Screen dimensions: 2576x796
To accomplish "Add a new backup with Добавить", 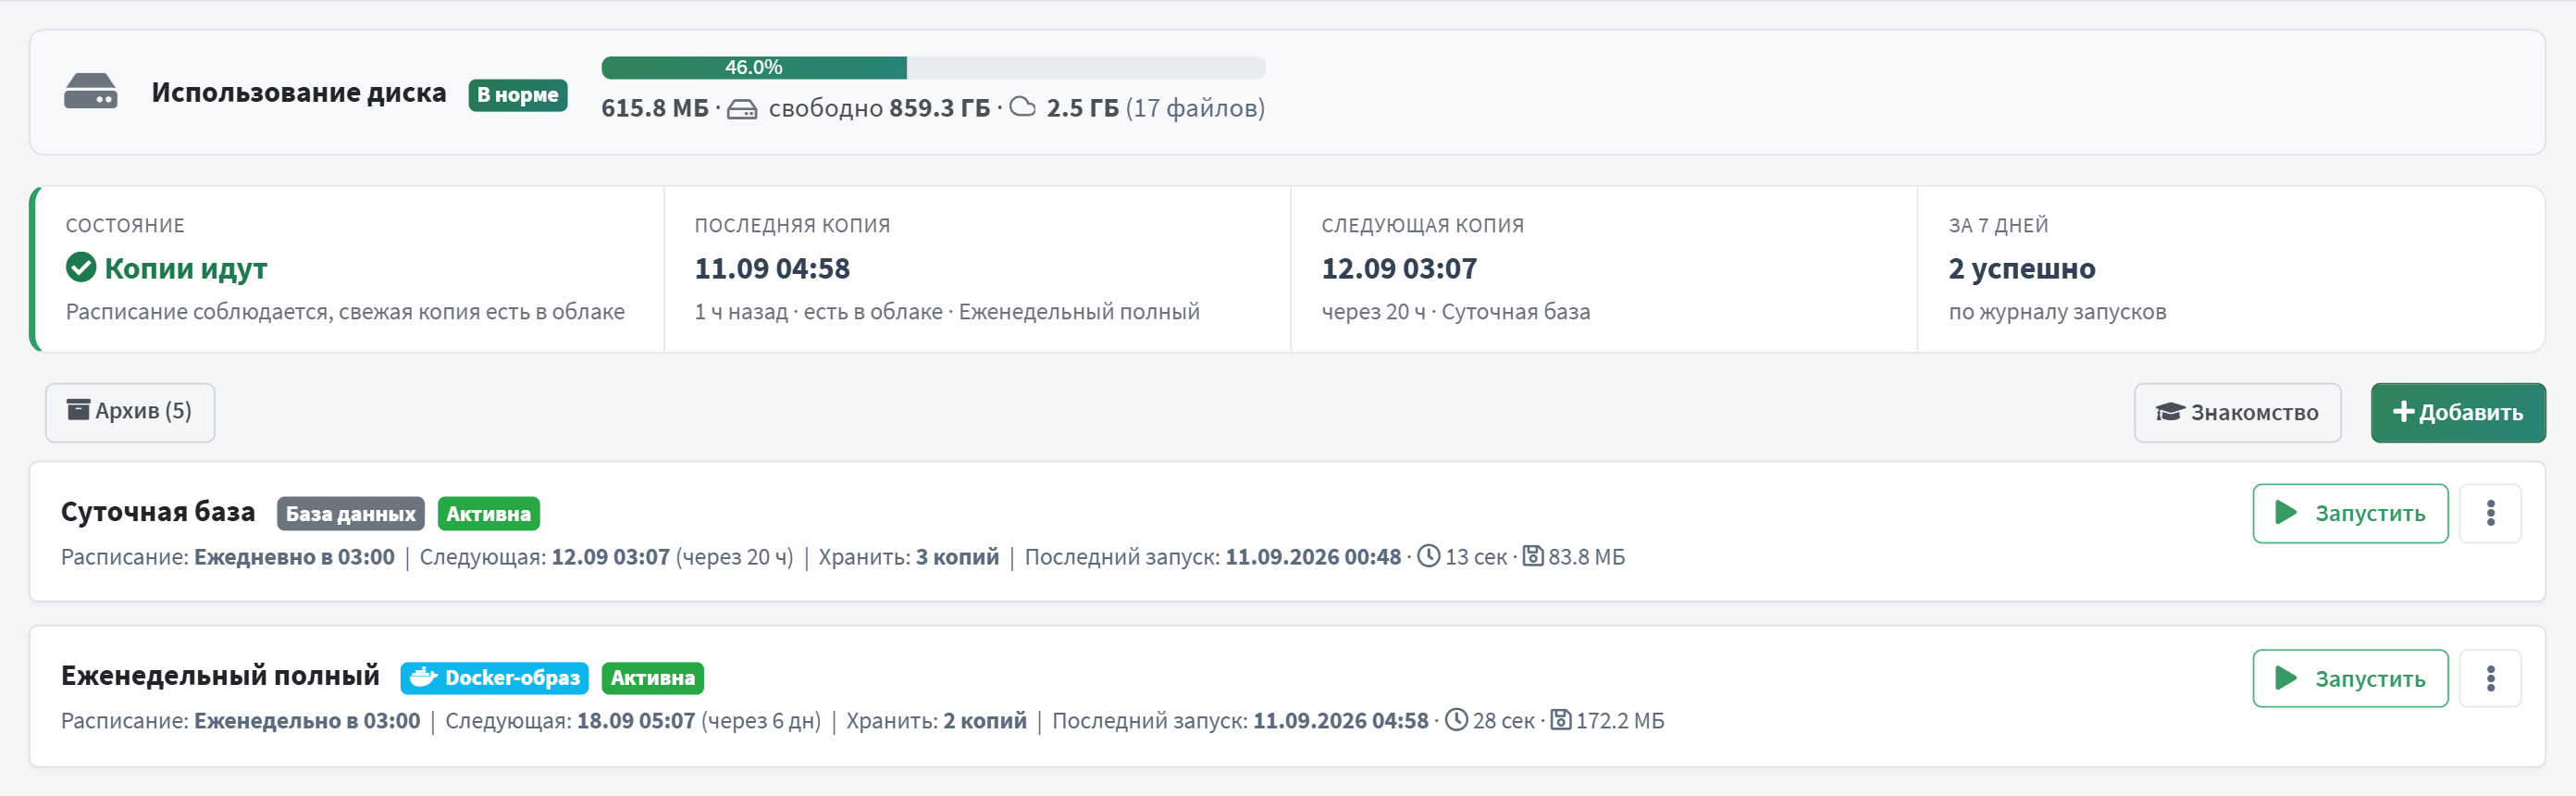I will click(2458, 413).
